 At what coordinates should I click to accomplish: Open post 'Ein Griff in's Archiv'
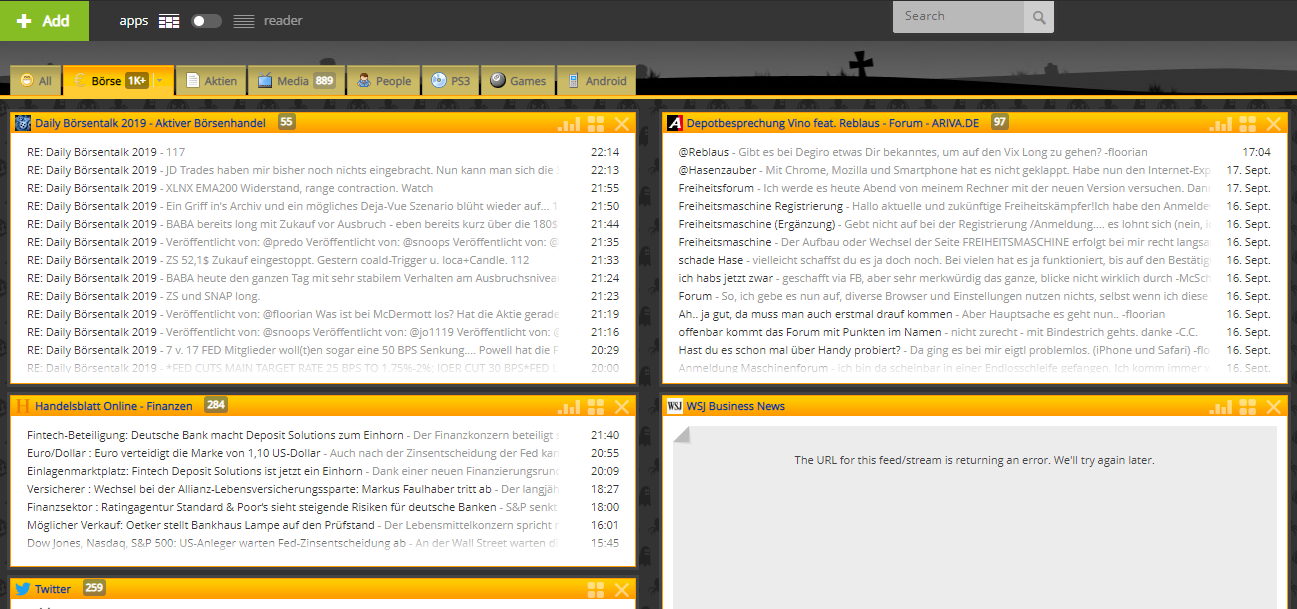(x=323, y=206)
